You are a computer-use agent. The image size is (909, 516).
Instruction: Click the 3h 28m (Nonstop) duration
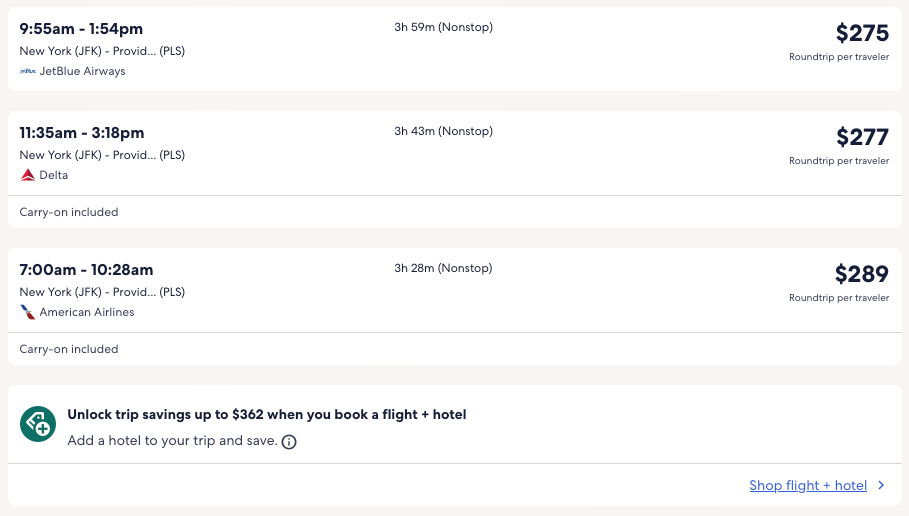point(443,268)
